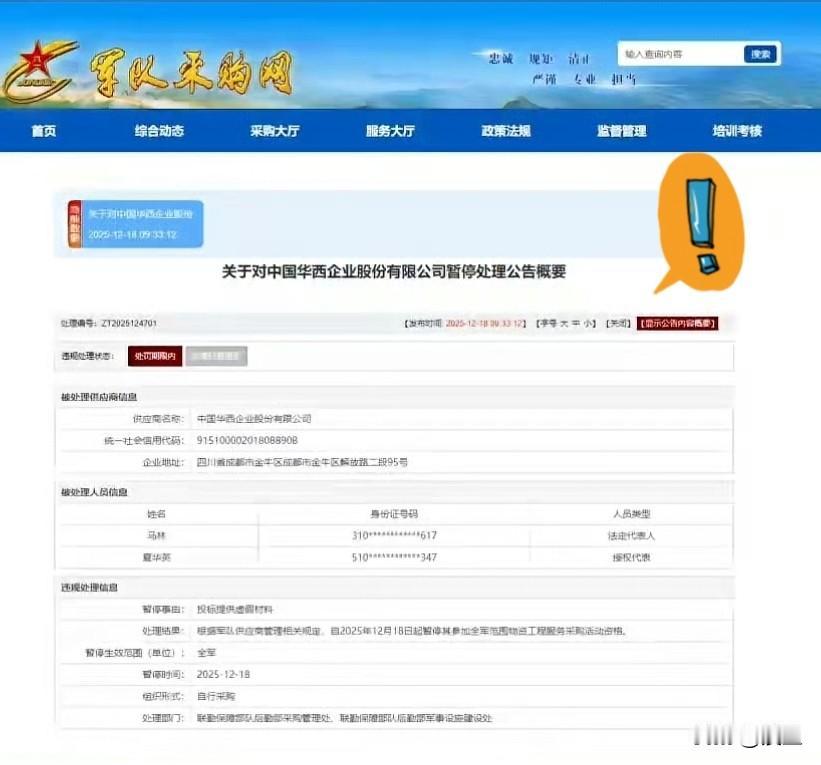Click the orange exclamation mark speech bubble
The width and height of the screenshot is (821, 765).
(x=703, y=225)
